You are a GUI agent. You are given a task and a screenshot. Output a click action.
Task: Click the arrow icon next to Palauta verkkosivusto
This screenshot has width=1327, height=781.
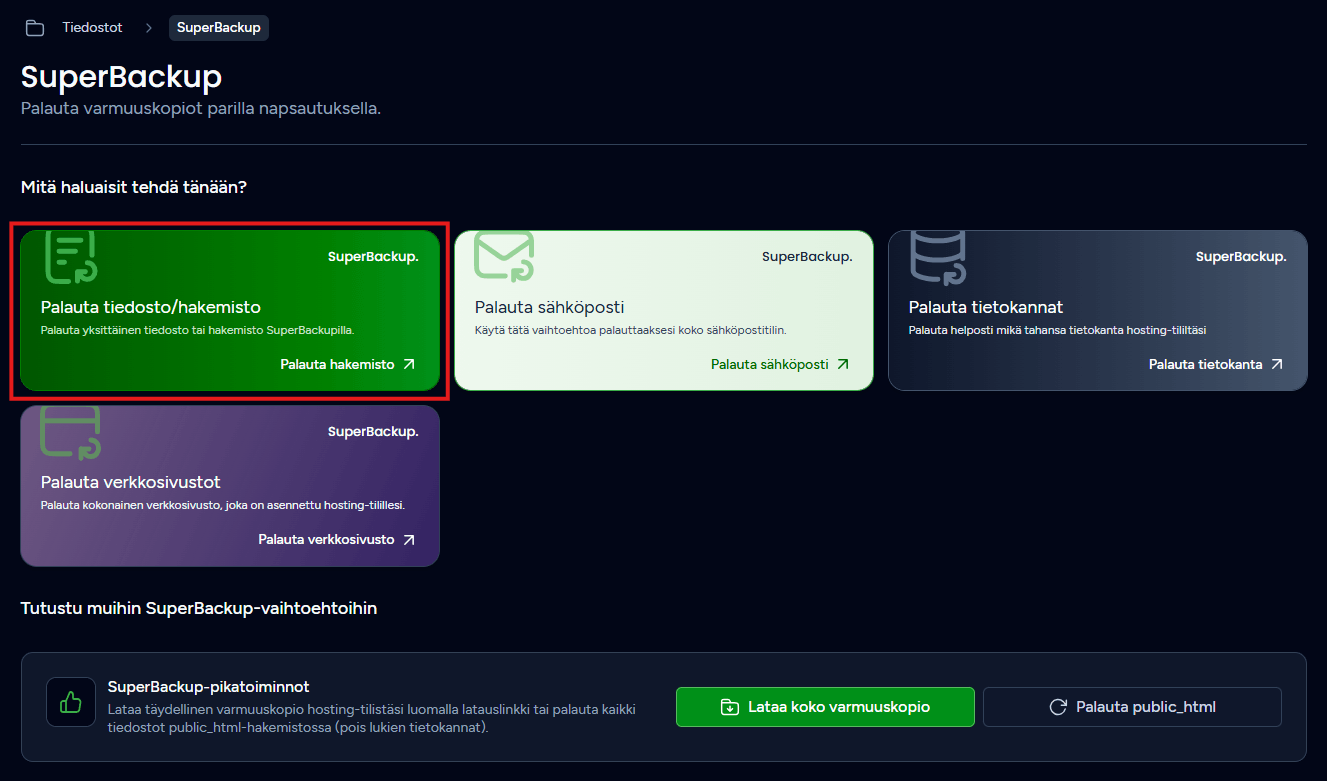pyautogui.click(x=409, y=540)
